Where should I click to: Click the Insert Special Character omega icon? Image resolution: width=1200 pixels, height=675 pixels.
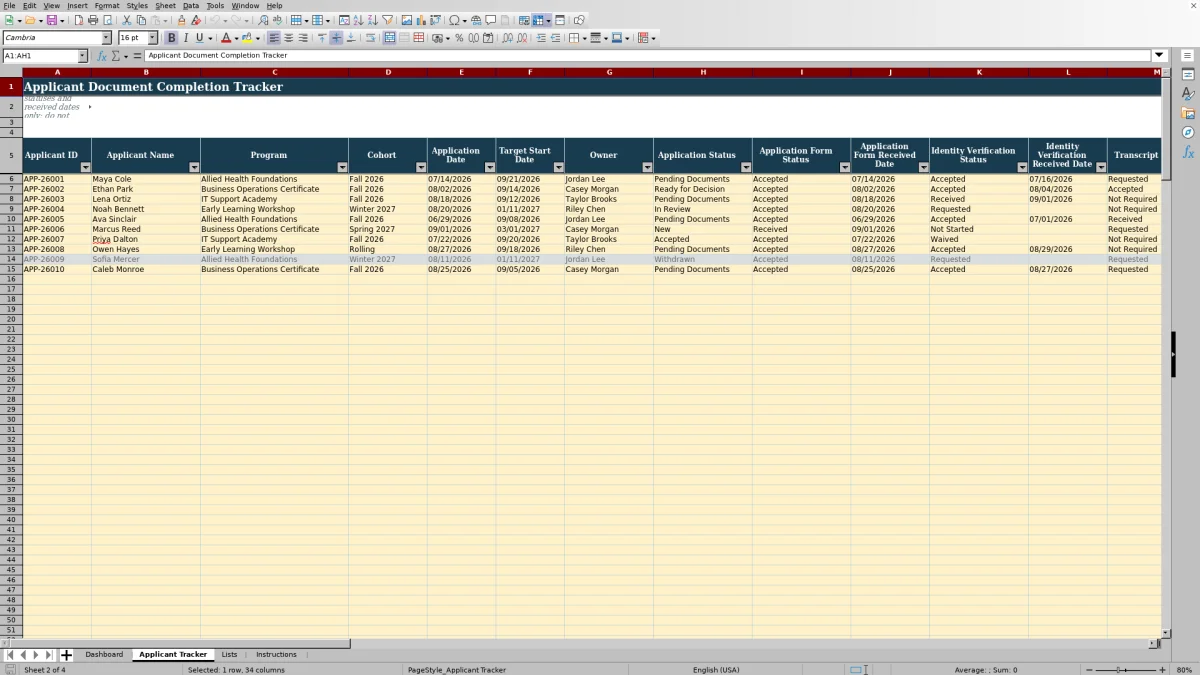click(455, 20)
